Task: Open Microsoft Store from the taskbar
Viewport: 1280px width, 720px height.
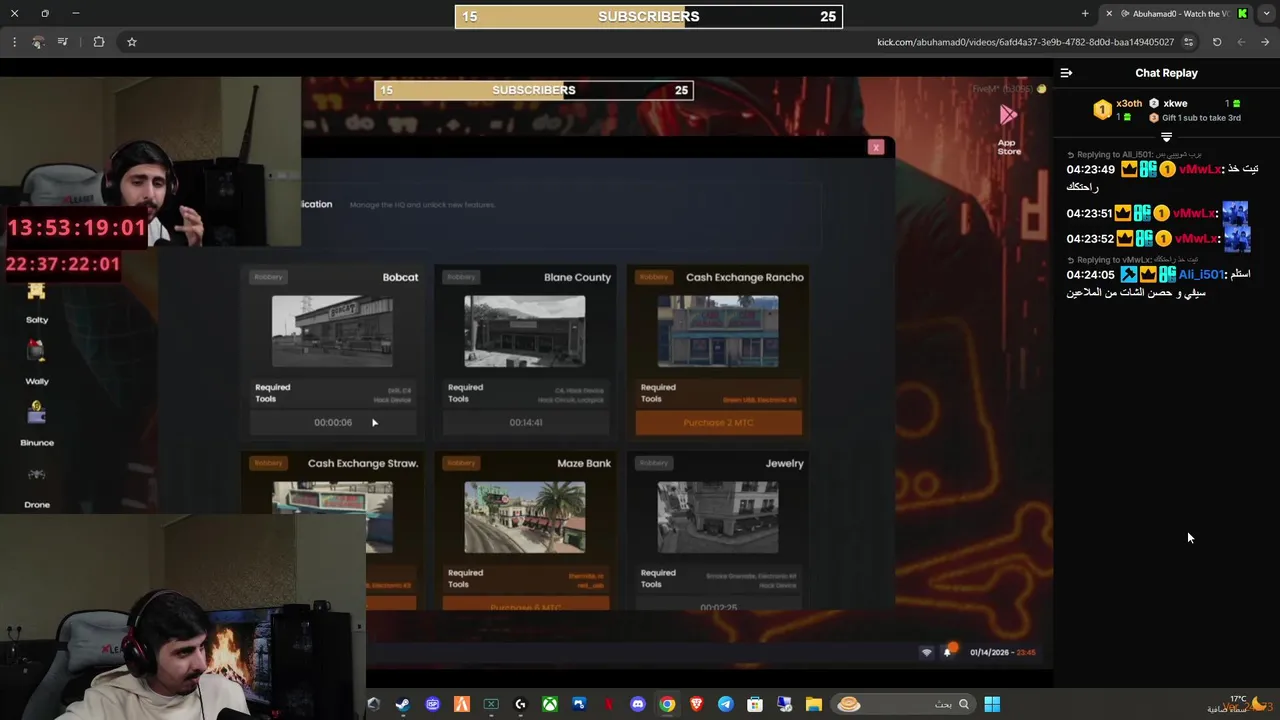Action: pos(755,704)
